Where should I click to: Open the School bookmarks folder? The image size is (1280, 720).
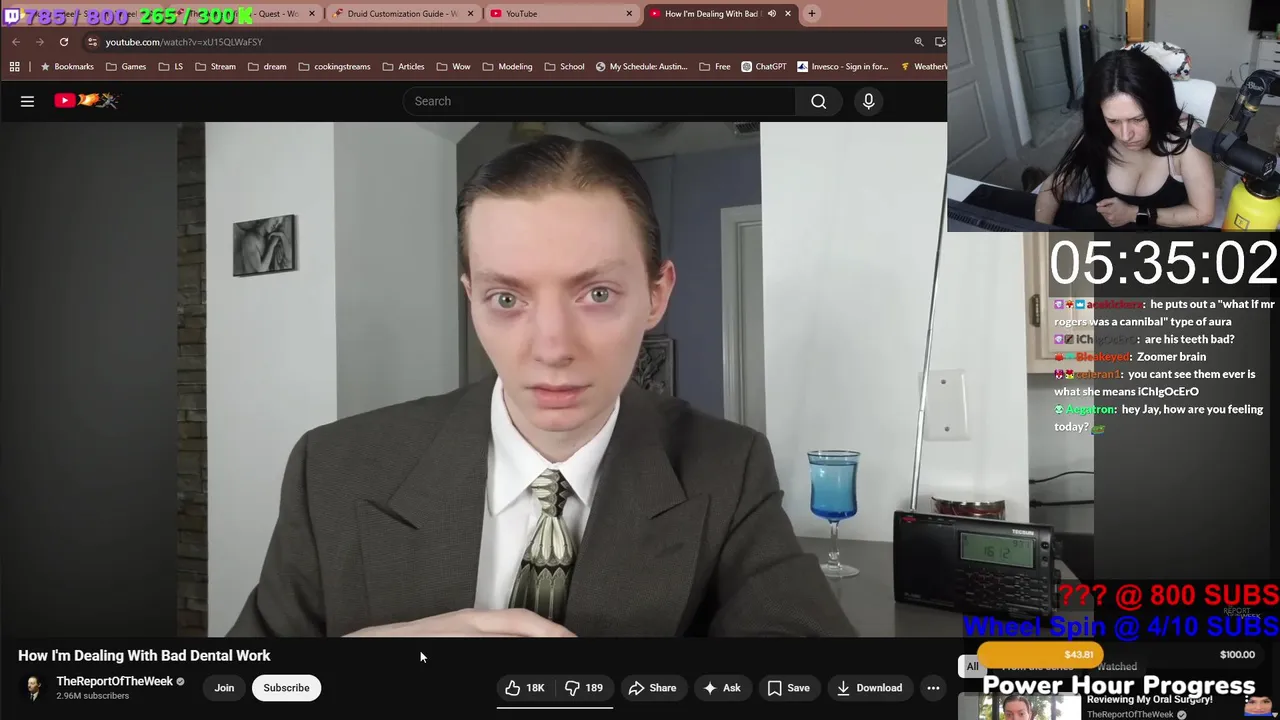coord(564,67)
